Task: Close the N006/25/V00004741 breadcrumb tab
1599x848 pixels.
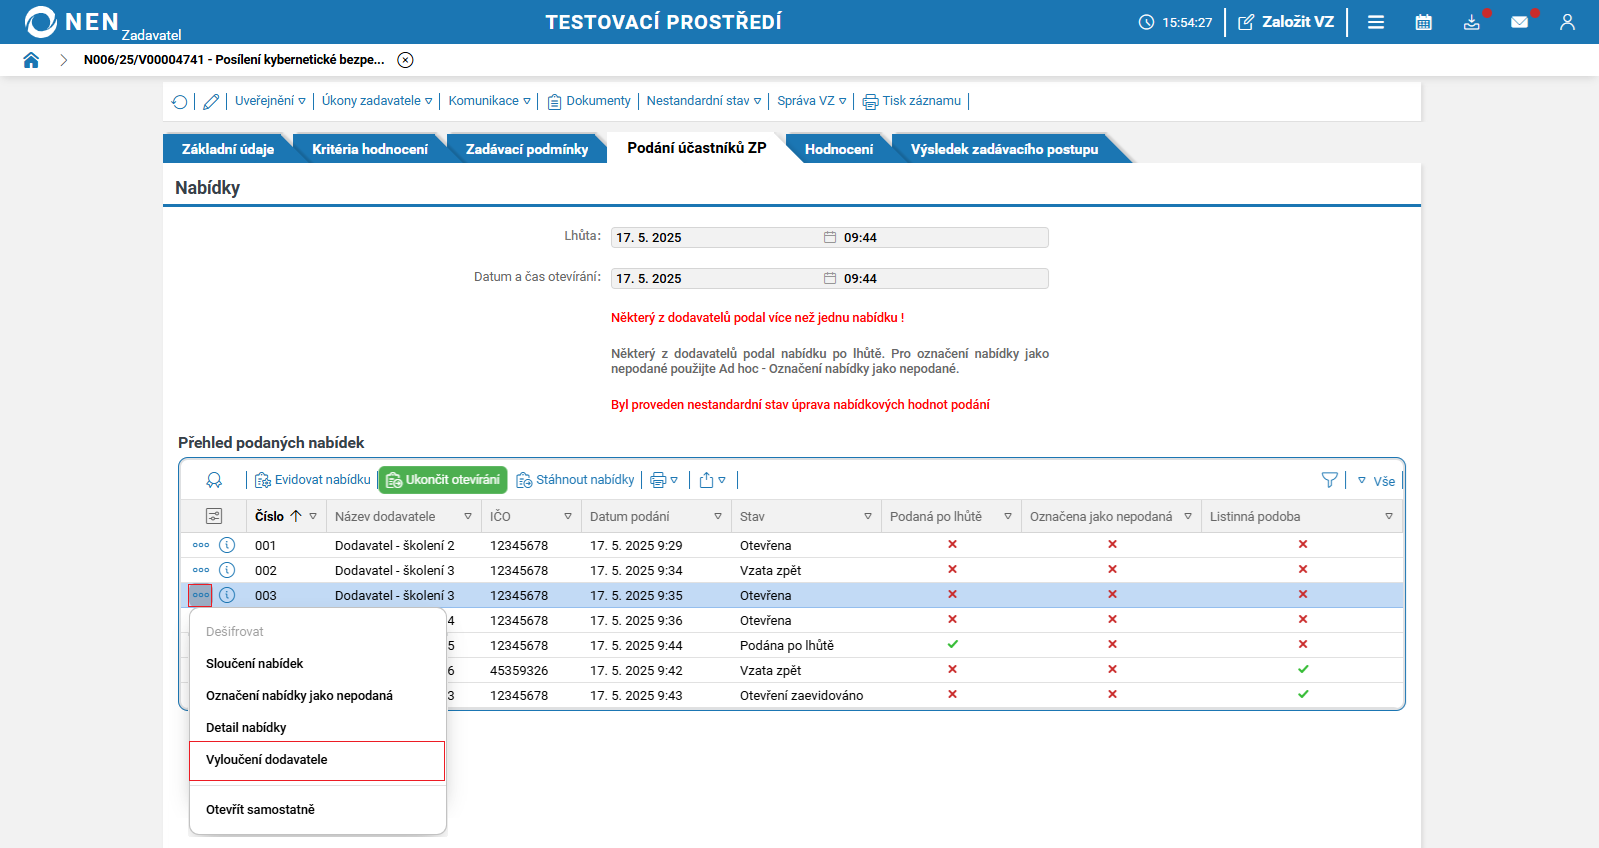Action: (405, 60)
